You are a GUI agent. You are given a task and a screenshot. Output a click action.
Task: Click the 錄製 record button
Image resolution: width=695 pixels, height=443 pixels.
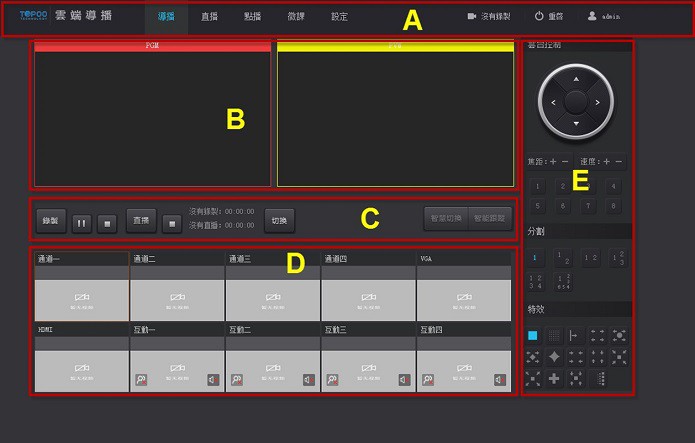[x=48, y=221]
